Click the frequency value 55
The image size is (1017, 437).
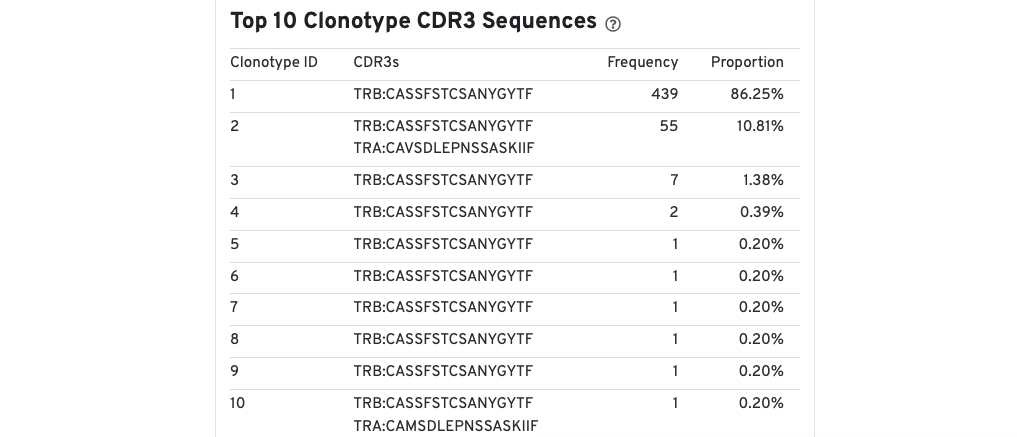coord(669,126)
